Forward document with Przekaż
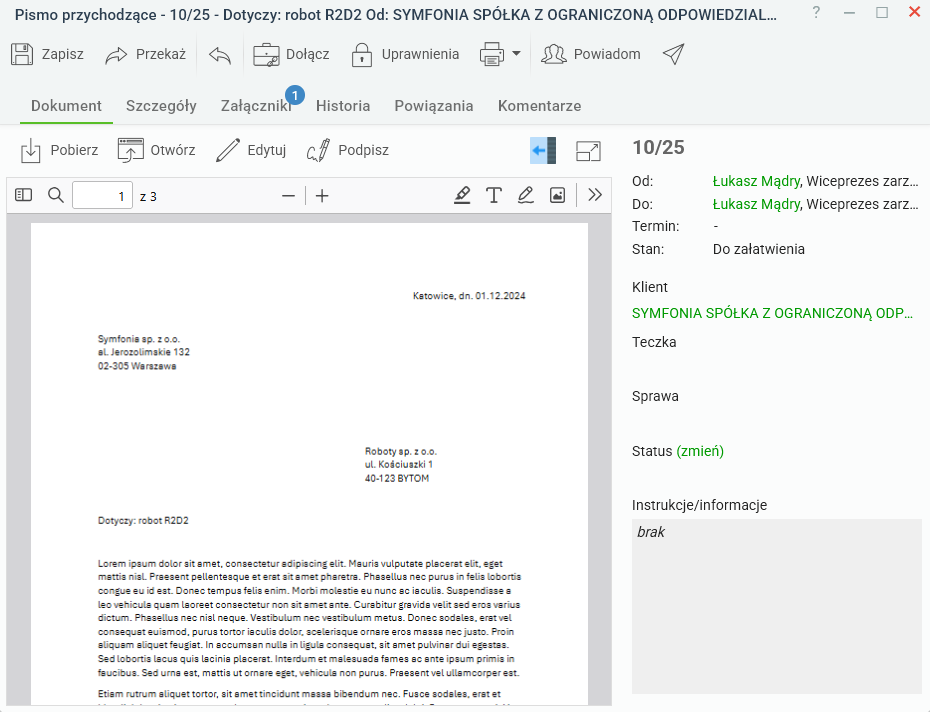Viewport: 930px width, 712px height. pos(145,54)
